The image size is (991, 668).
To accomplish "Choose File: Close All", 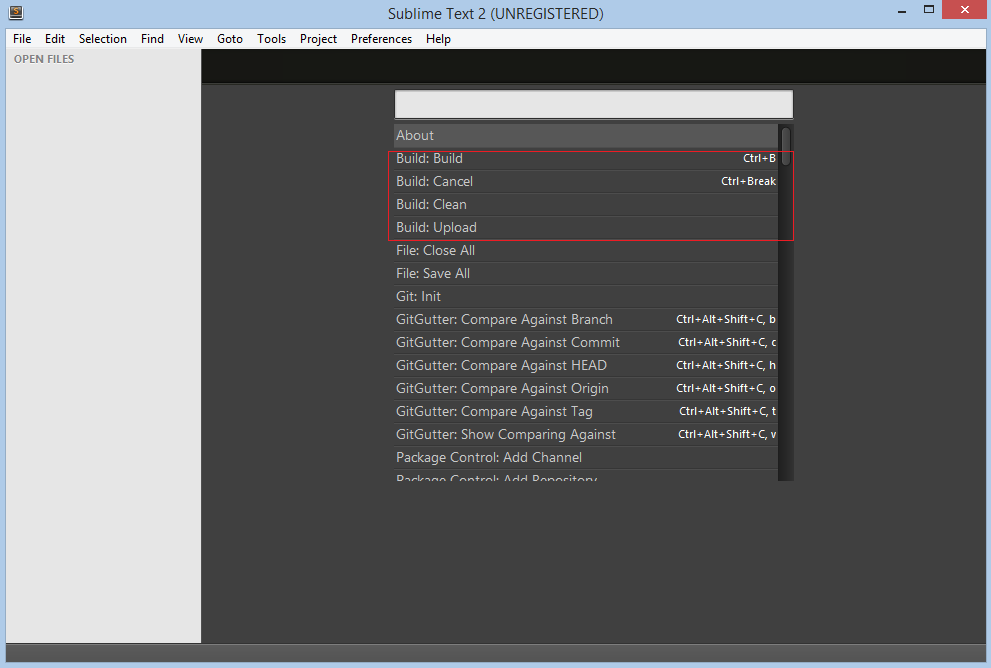I will (586, 250).
